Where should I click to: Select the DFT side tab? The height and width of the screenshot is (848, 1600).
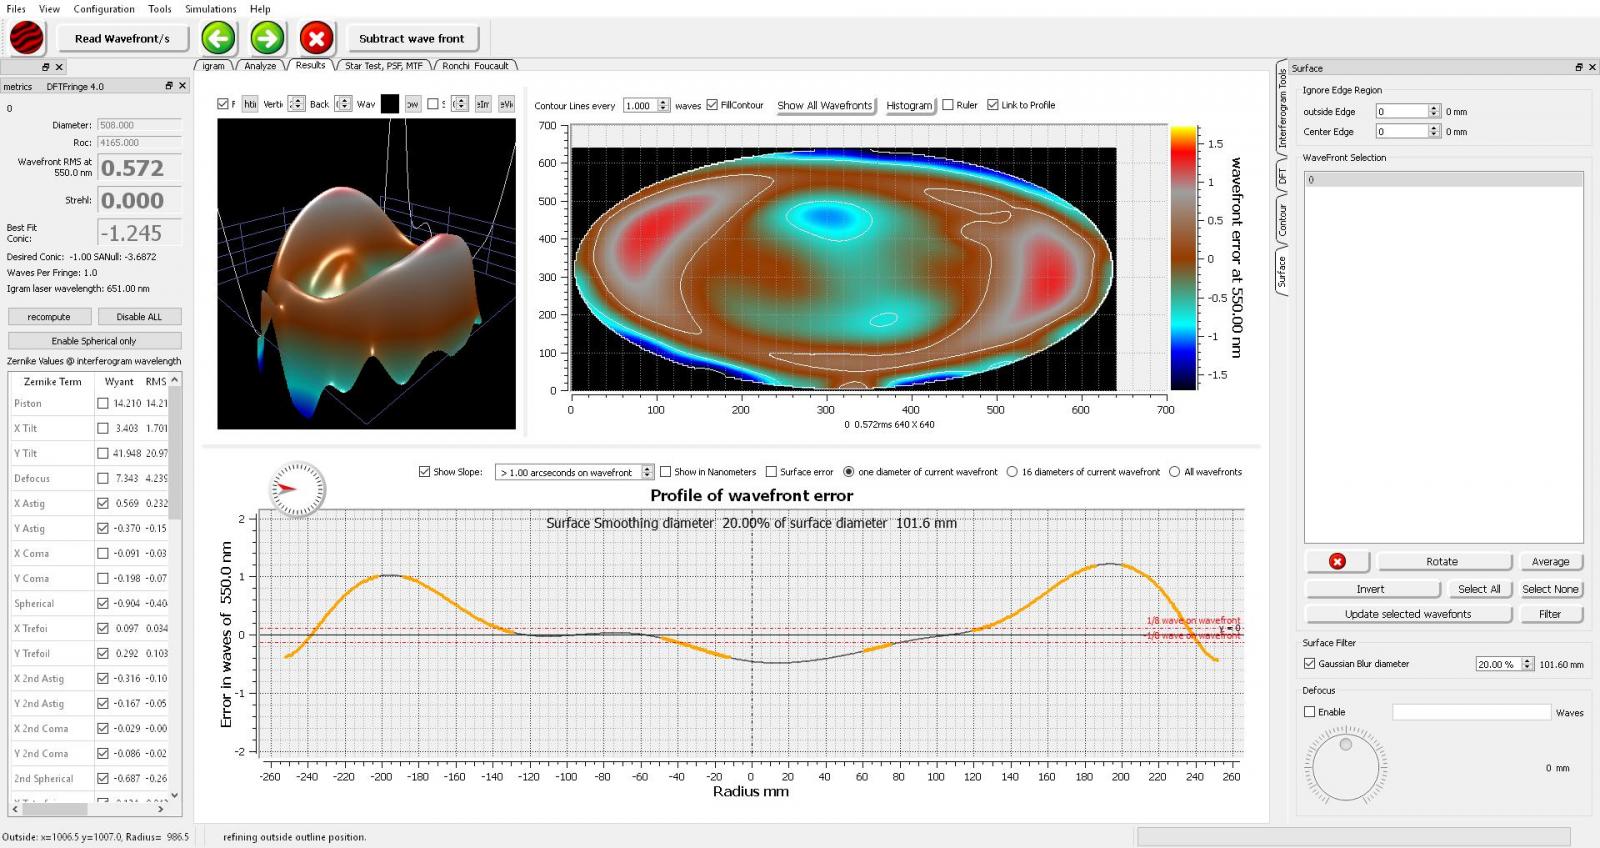[1283, 176]
